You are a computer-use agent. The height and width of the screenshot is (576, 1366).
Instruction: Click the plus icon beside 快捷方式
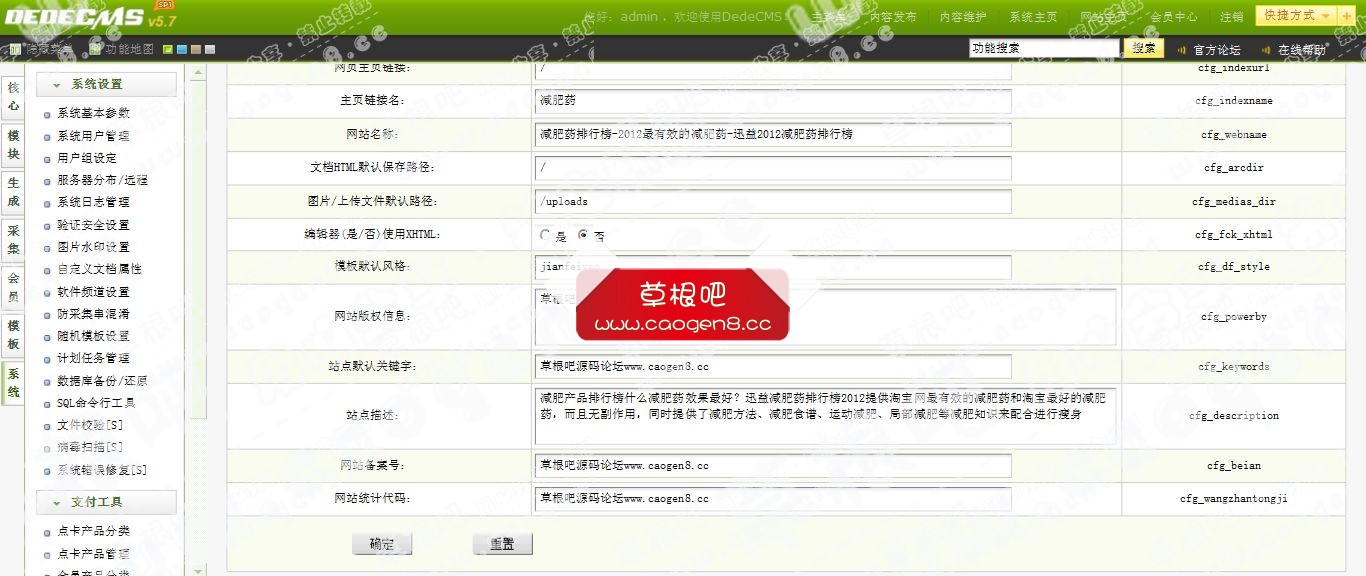1346,17
